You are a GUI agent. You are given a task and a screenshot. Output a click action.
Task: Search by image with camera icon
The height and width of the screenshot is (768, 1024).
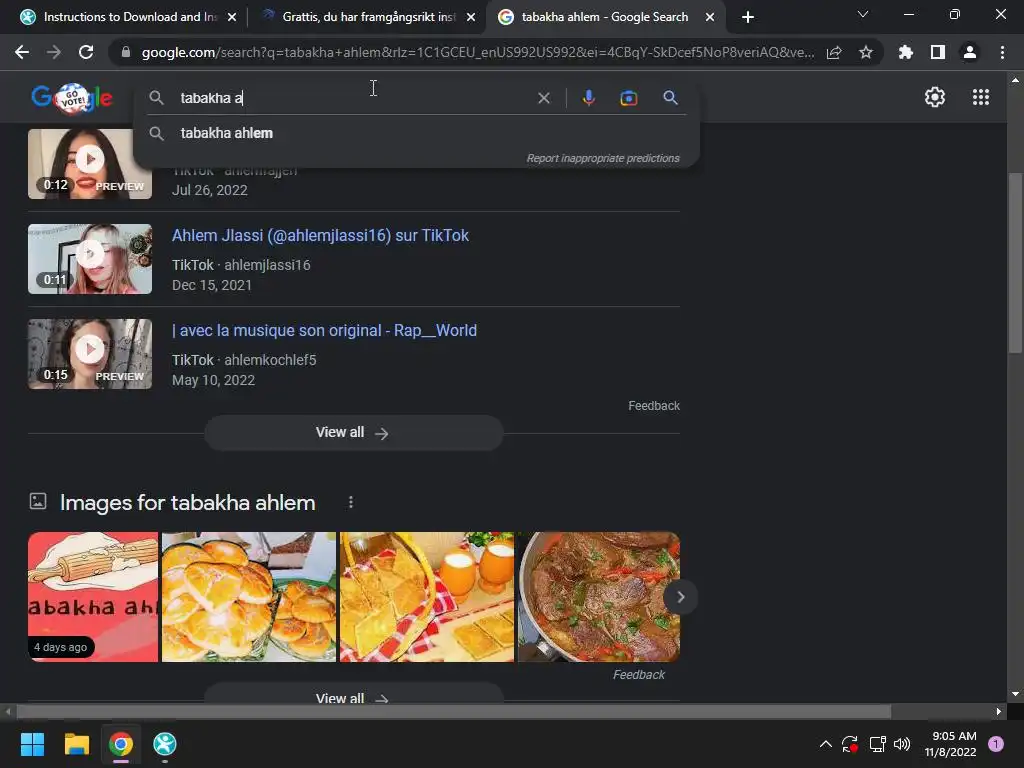pyautogui.click(x=629, y=98)
